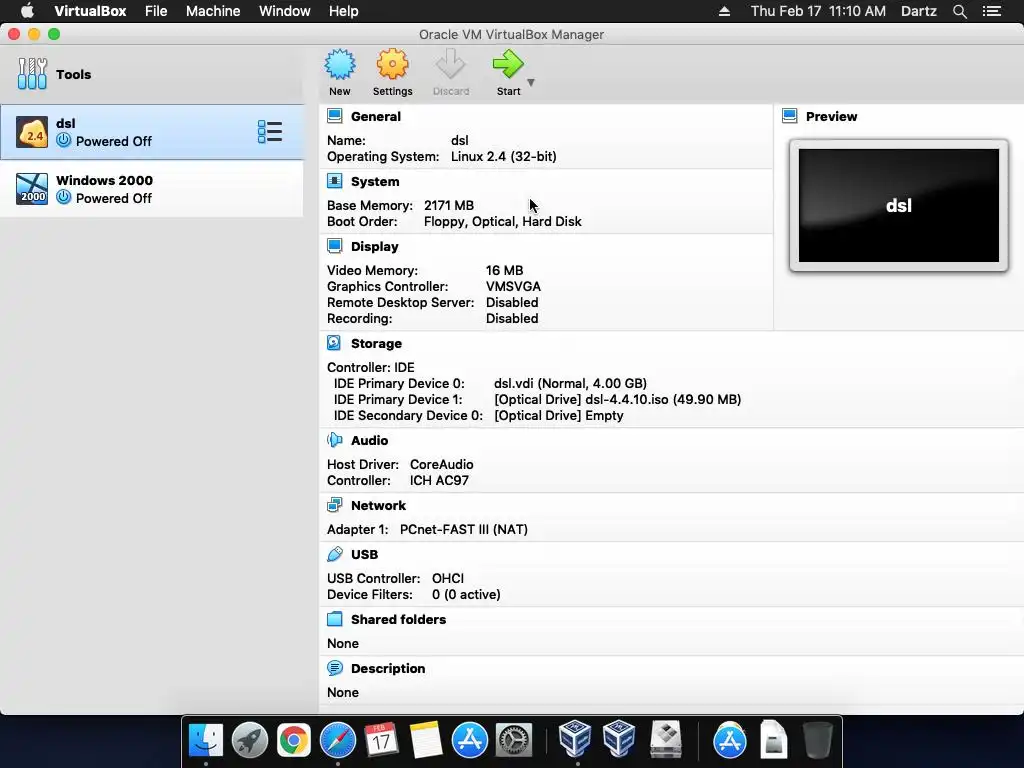Open the File menu
Viewport: 1024px width, 768px height.
pos(156,11)
